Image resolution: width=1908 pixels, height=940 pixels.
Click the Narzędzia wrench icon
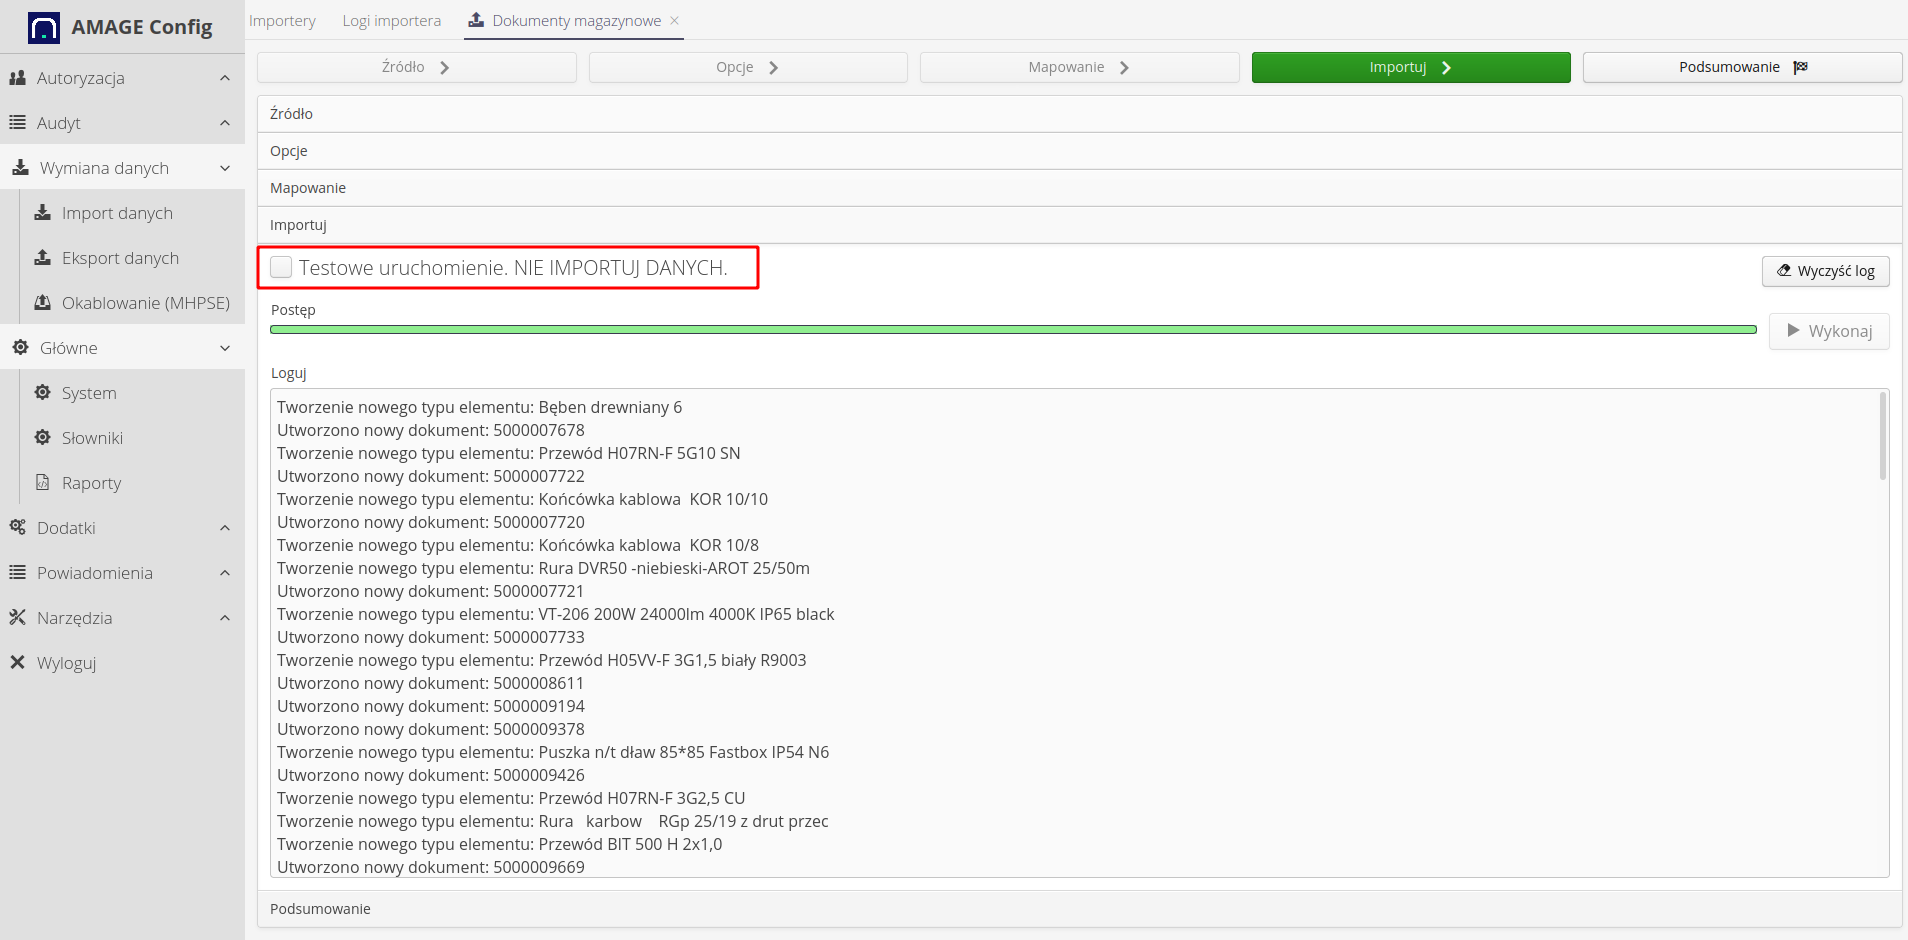[17, 617]
